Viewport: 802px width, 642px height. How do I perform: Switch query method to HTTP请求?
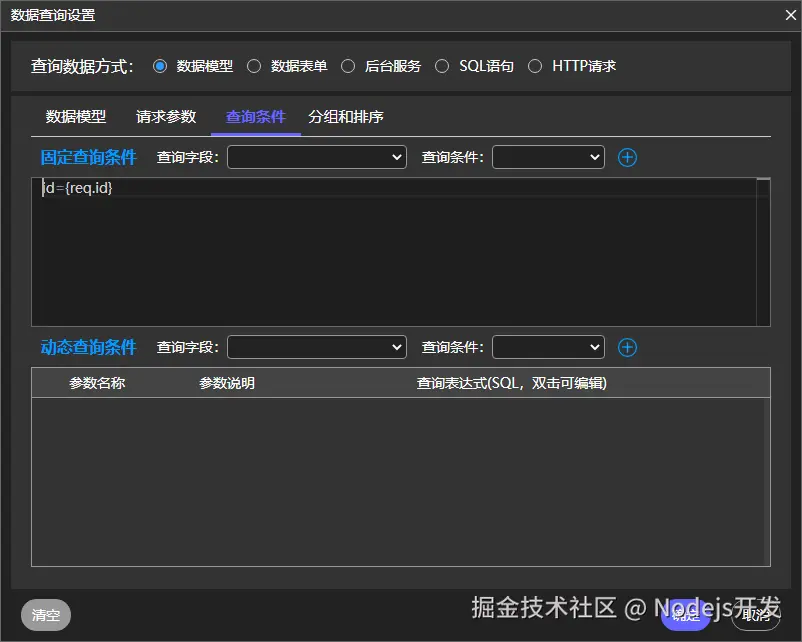535,66
